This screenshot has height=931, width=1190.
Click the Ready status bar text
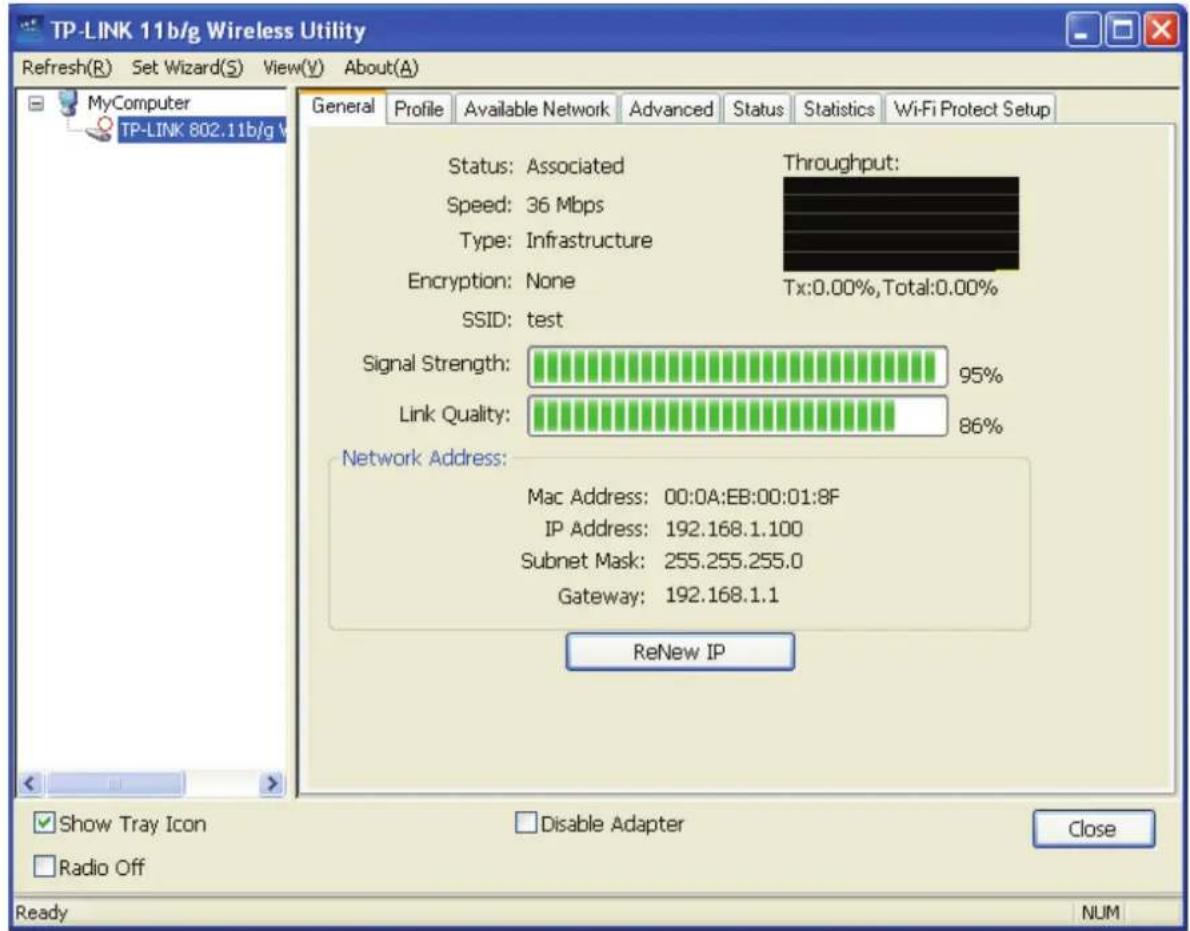pos(42,912)
